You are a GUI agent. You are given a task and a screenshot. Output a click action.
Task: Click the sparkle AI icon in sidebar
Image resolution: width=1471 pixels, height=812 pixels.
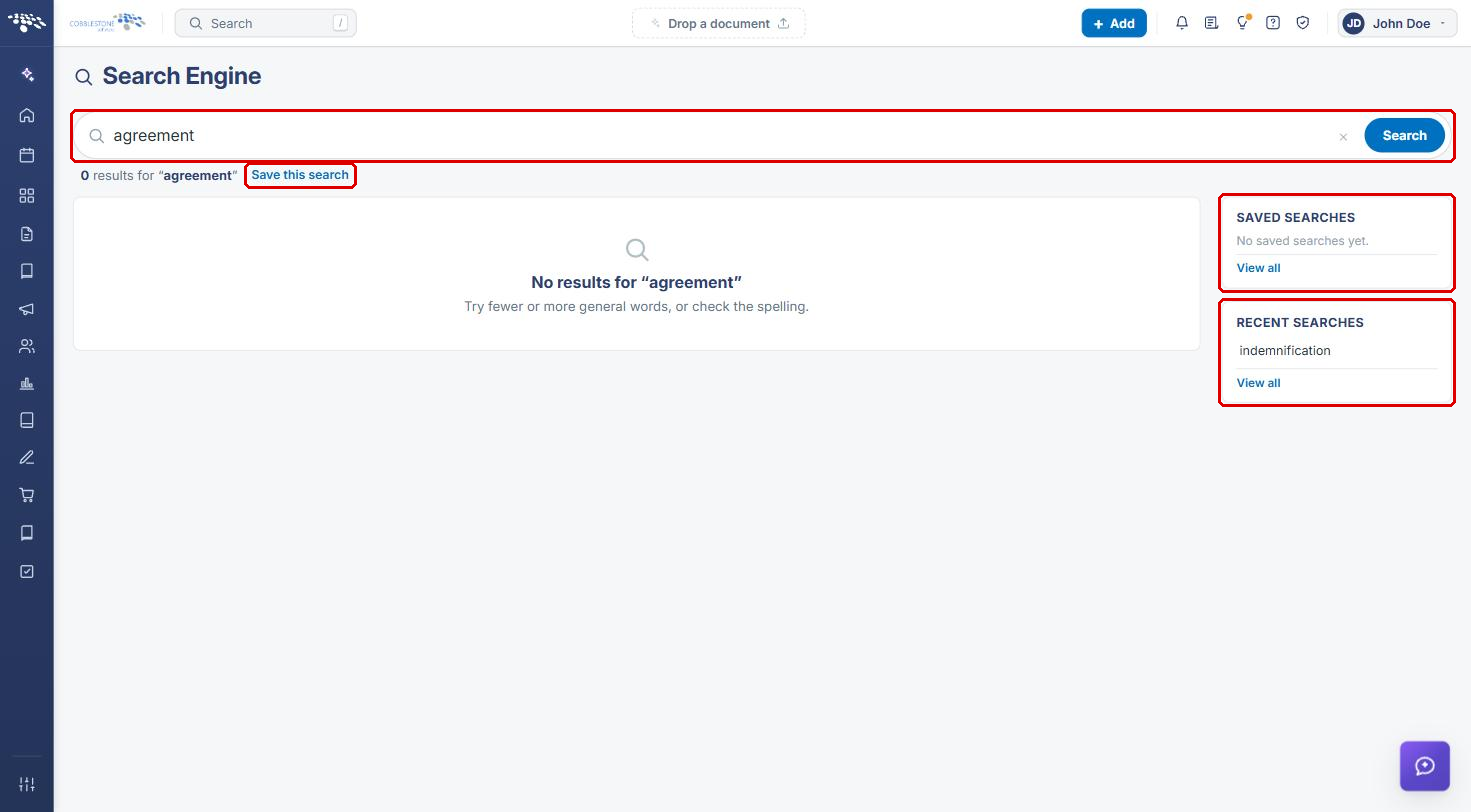click(x=27, y=75)
